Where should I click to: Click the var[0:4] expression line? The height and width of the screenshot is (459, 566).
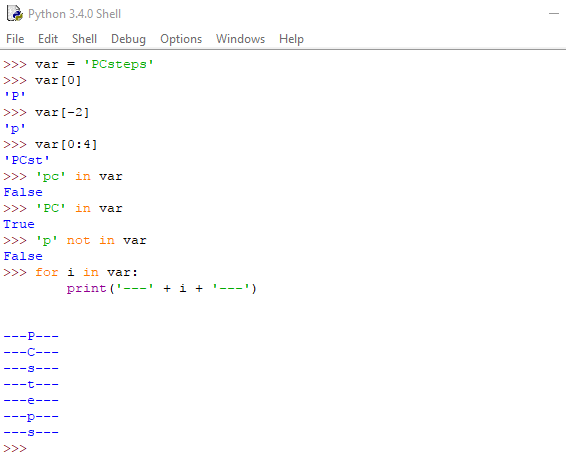[x=66, y=144]
